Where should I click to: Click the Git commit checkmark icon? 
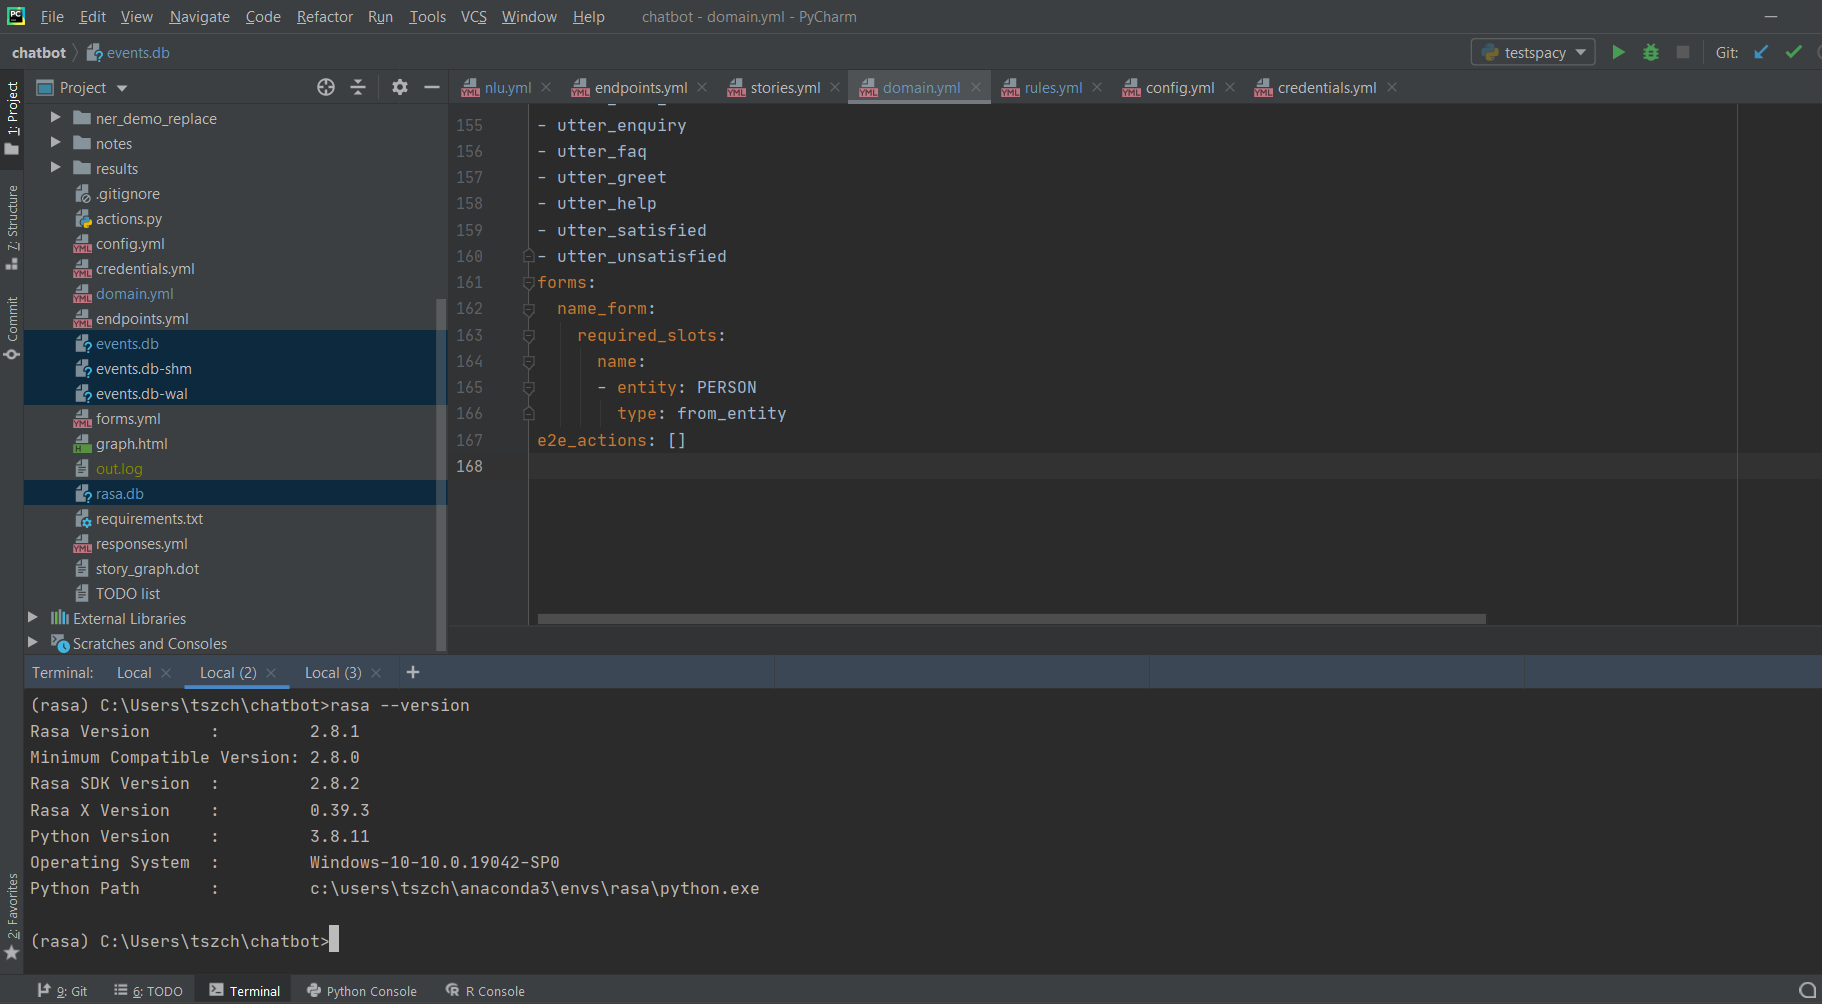(x=1793, y=52)
